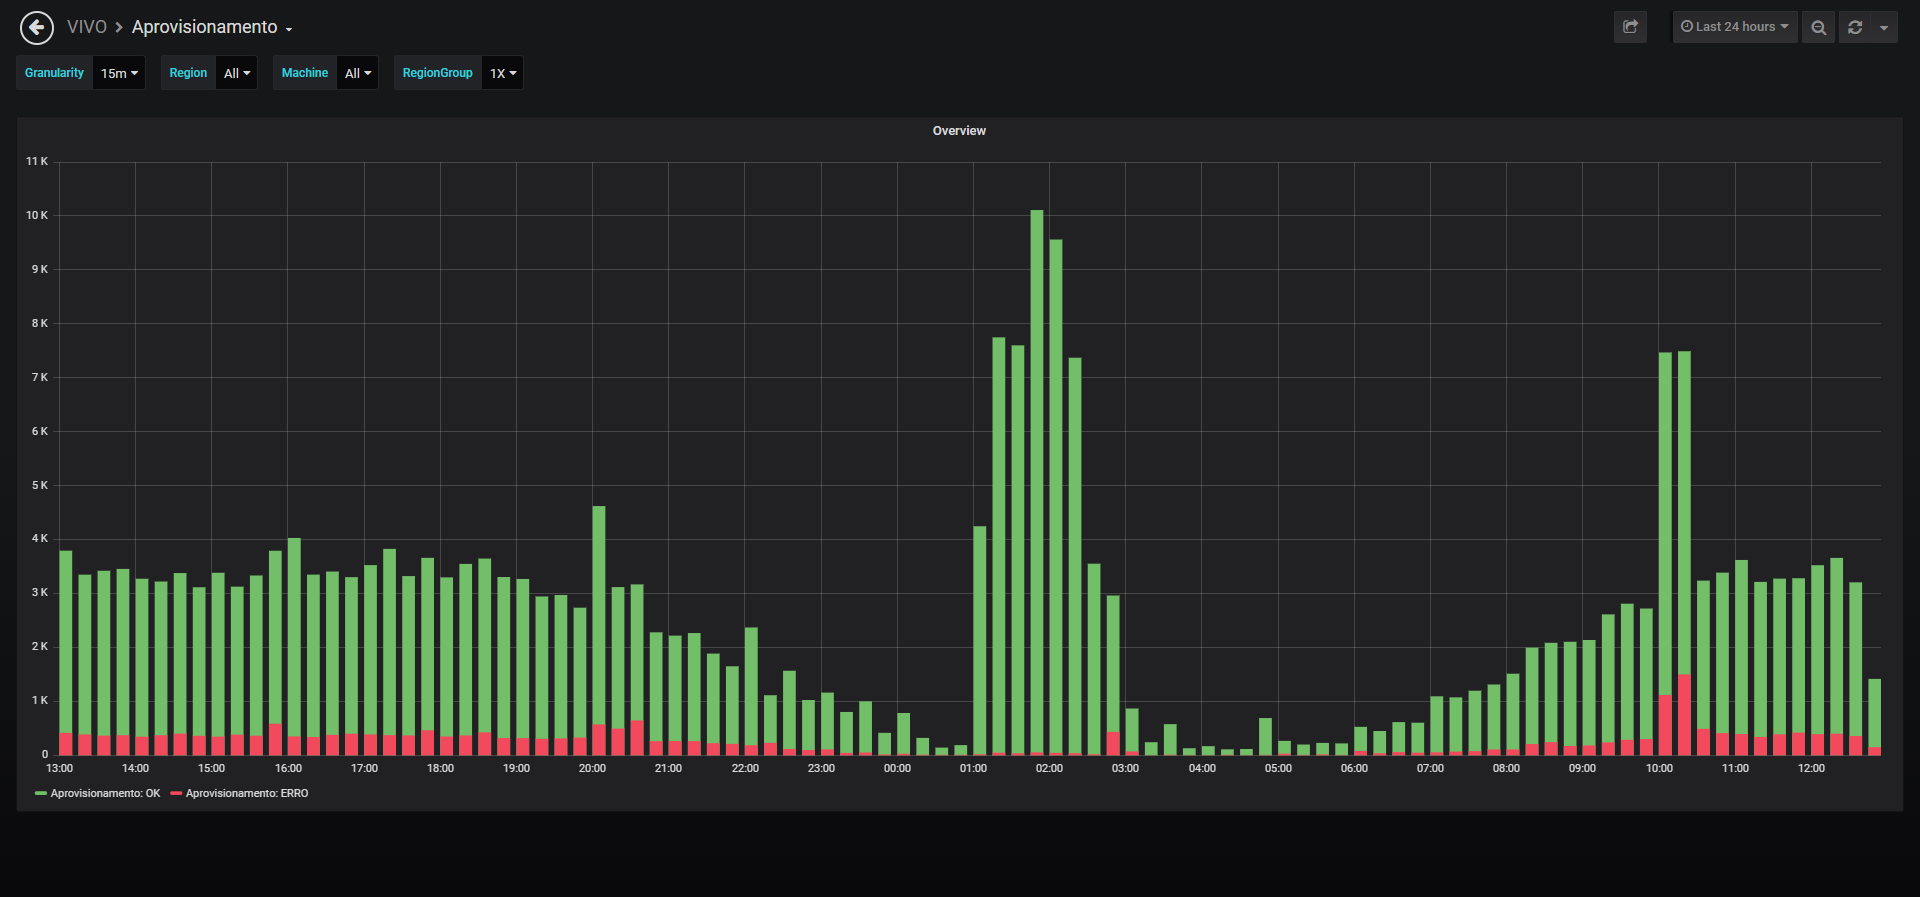
Task: Open the Last 24 hours time picker
Action: coord(1735,27)
